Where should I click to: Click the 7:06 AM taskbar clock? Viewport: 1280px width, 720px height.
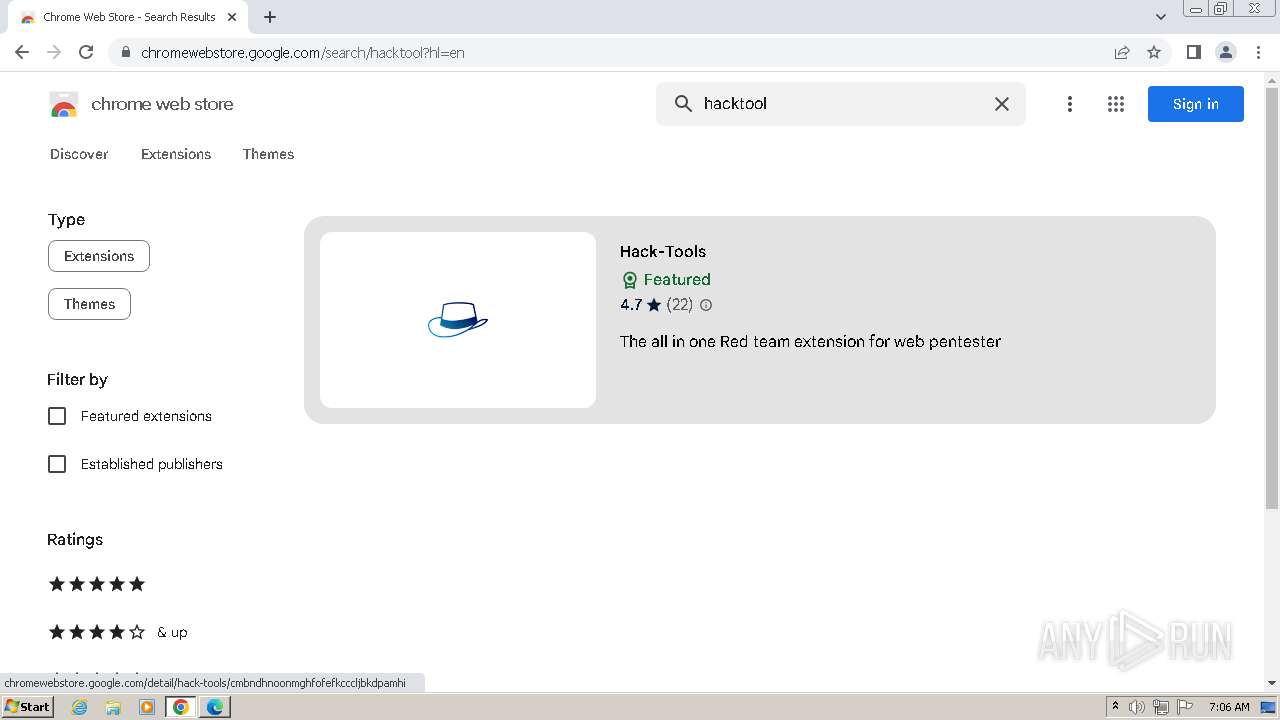(x=1229, y=707)
